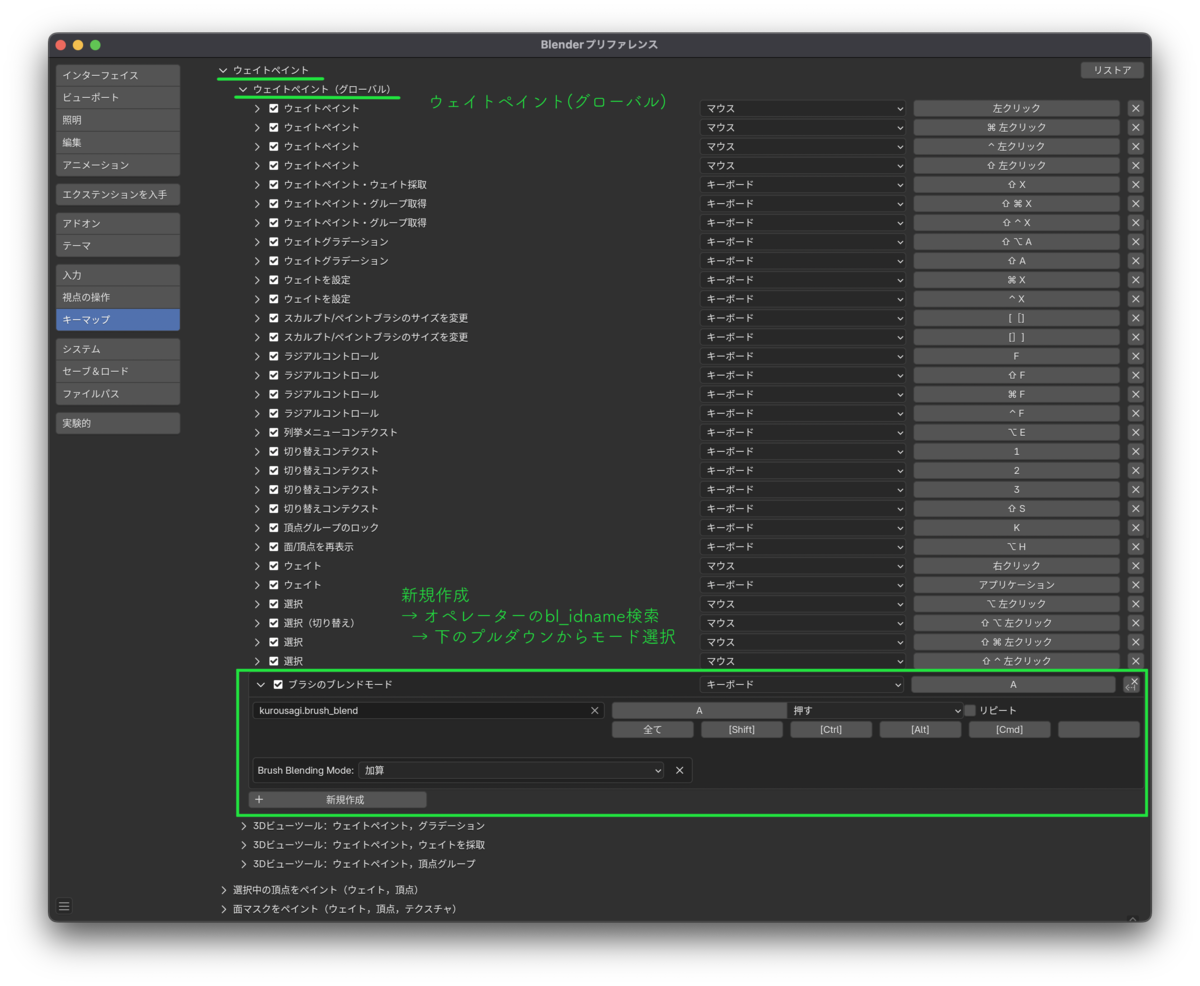Remove the 列挙メニューコンテクスト keymap entry

pyautogui.click(x=1135, y=433)
